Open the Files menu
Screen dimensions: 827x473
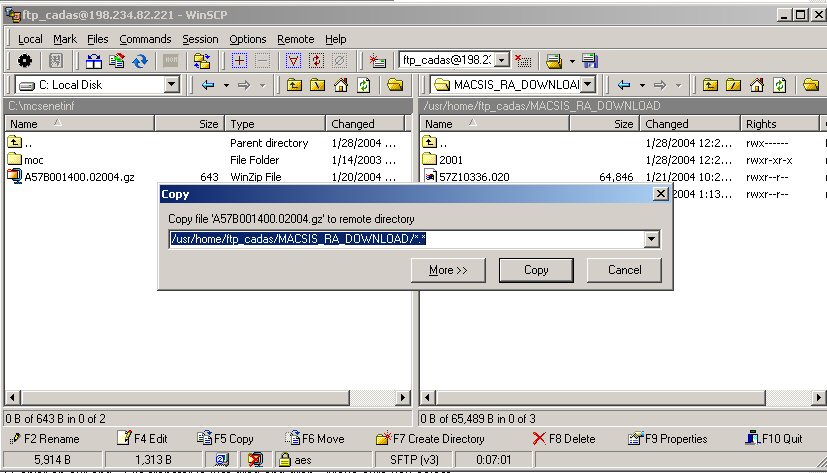[98, 39]
